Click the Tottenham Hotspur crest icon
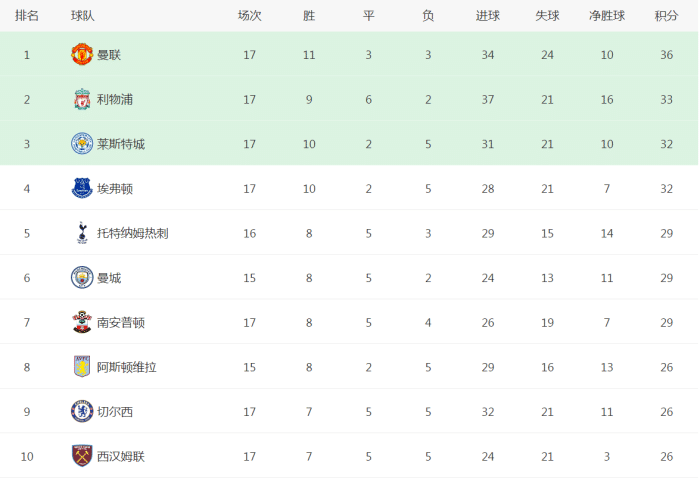The height and width of the screenshot is (482, 700). pyautogui.click(x=82, y=233)
